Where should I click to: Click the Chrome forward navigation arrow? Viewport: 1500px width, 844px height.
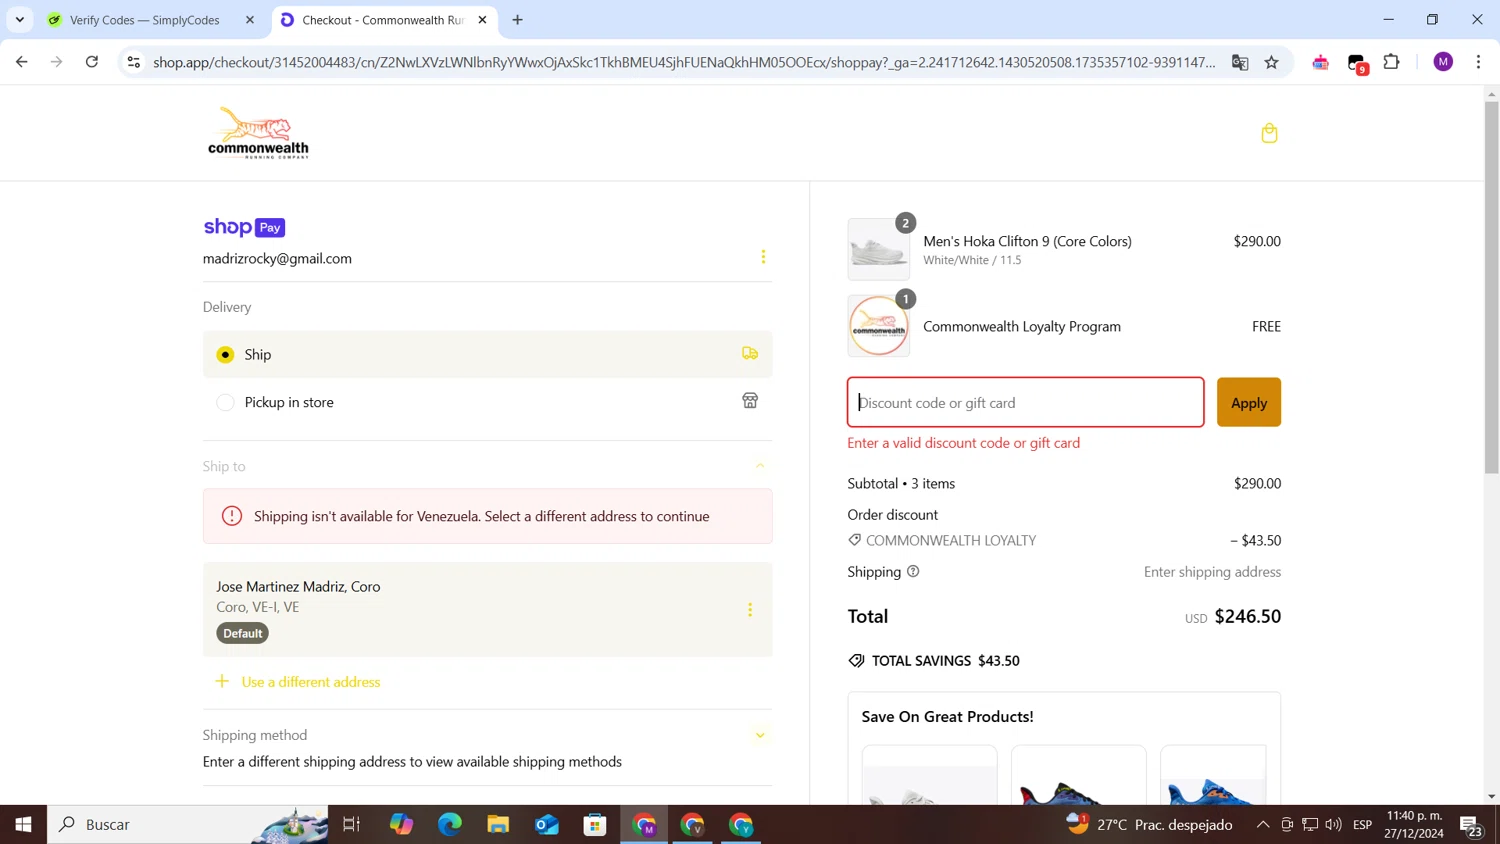pos(56,62)
